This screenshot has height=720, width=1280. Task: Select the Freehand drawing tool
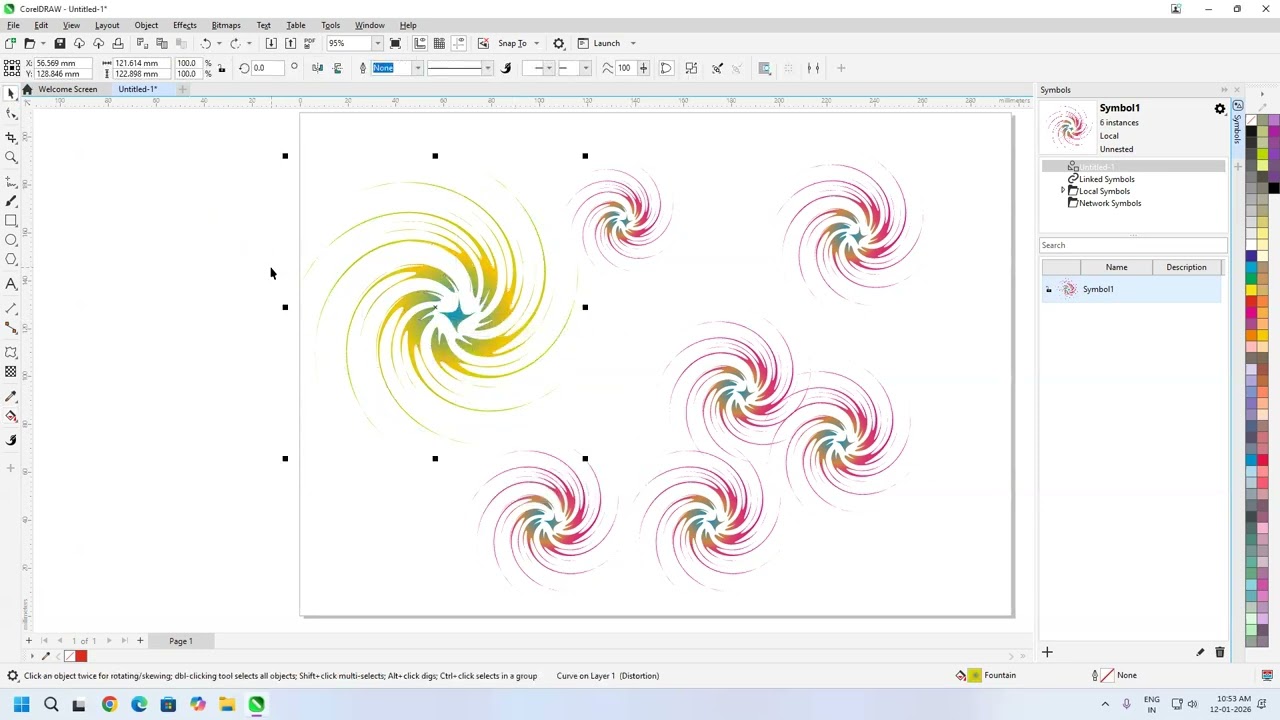[x=11, y=182]
